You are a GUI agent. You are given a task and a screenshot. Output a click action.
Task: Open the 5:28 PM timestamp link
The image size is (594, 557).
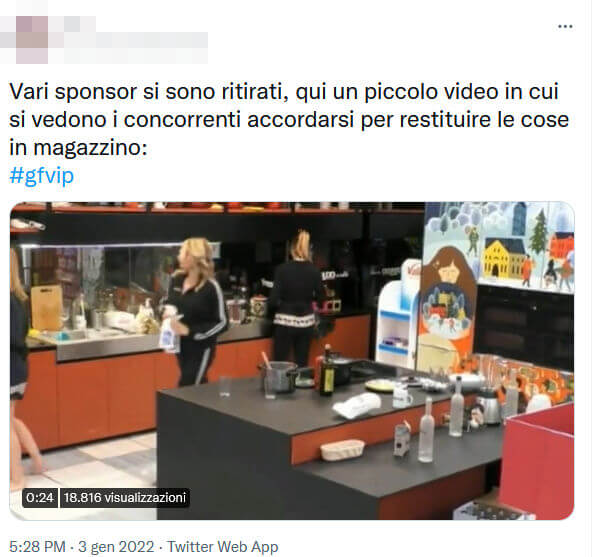(37, 547)
